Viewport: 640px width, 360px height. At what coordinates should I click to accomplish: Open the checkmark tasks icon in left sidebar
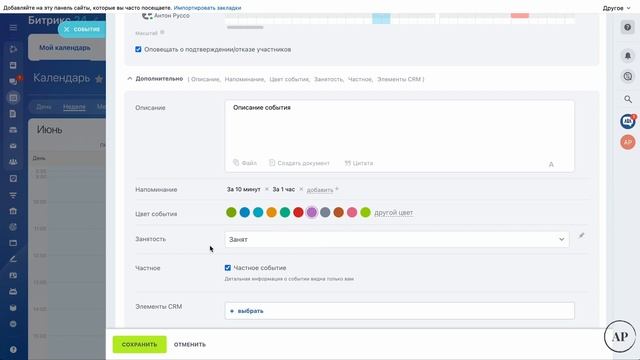coord(13,178)
